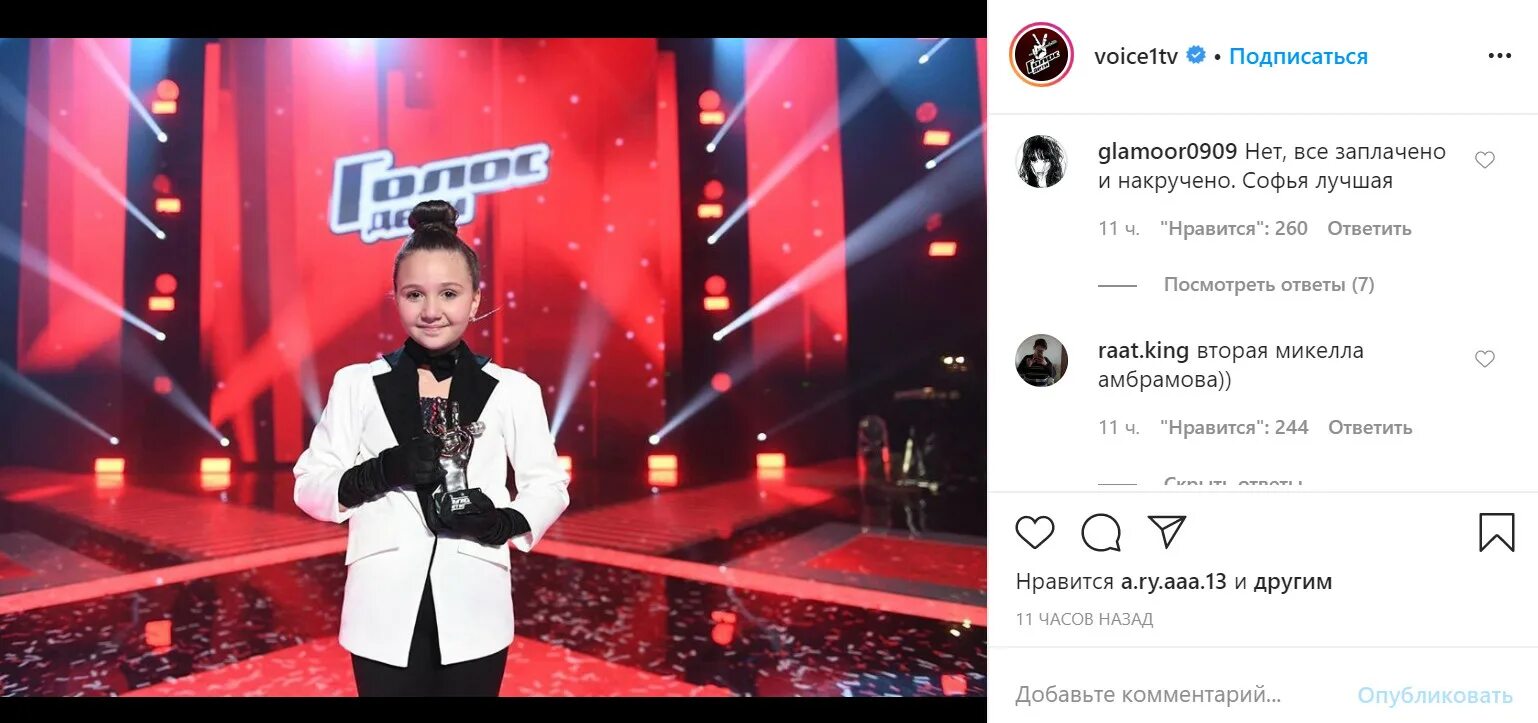Follow the account via Подписаться
1538x723 pixels.
click(x=1298, y=56)
